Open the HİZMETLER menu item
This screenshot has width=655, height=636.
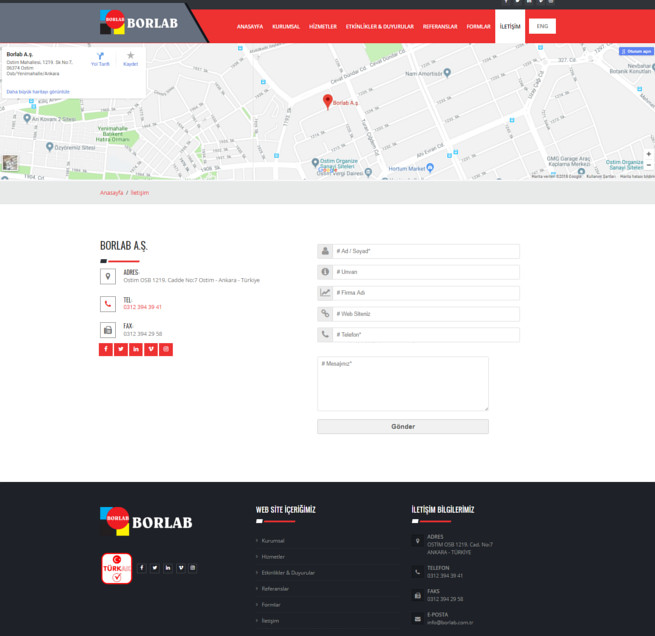point(323,26)
